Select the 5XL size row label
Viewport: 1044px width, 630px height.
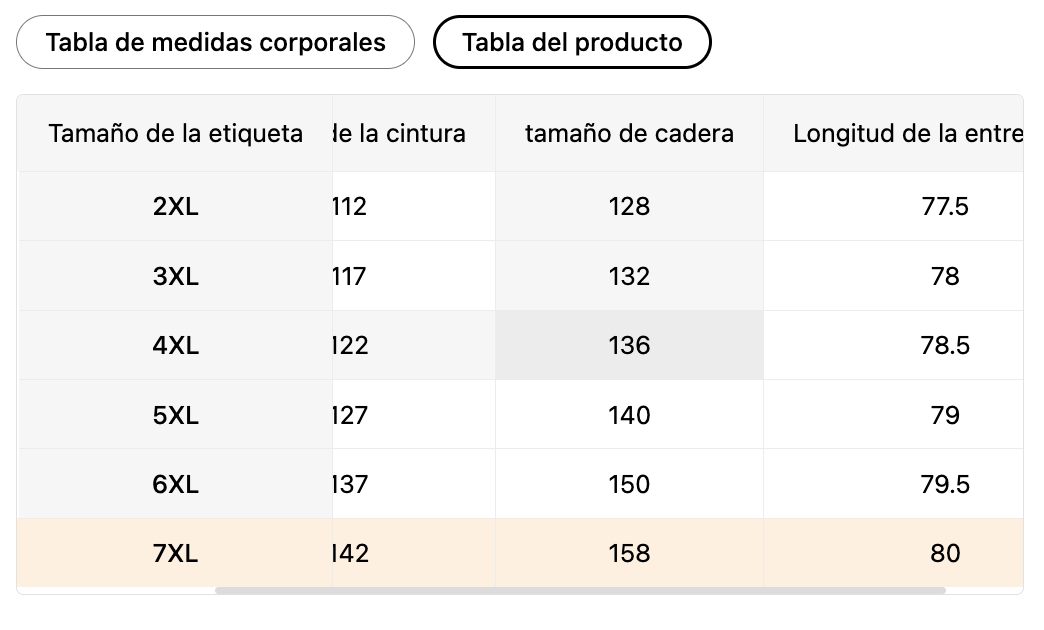tap(175, 415)
